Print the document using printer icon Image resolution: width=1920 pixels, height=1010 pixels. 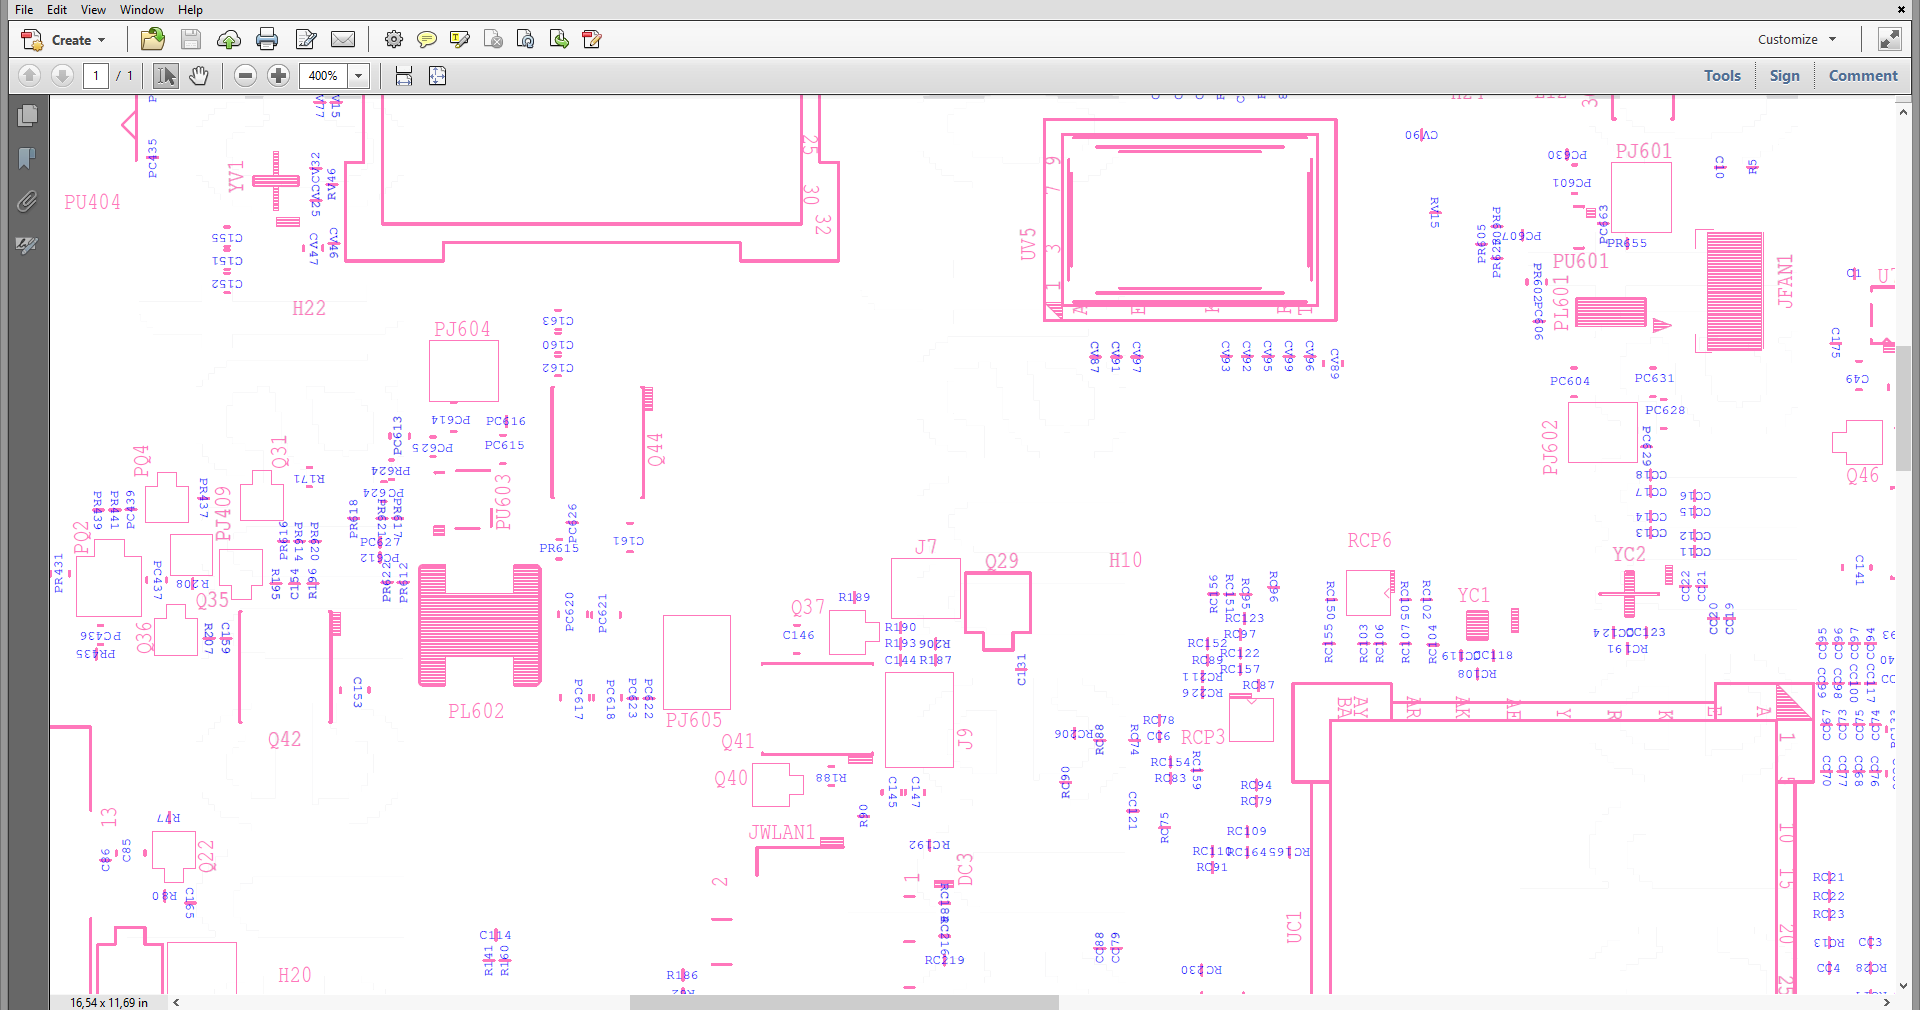(x=267, y=39)
